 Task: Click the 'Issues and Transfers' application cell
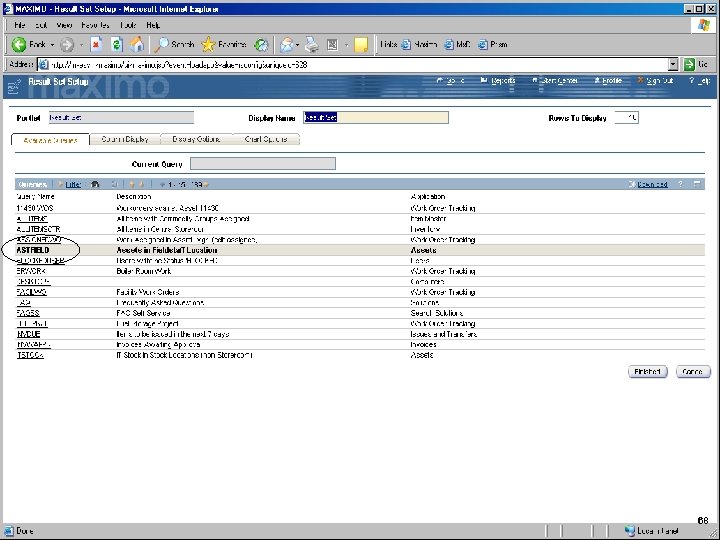coord(444,334)
